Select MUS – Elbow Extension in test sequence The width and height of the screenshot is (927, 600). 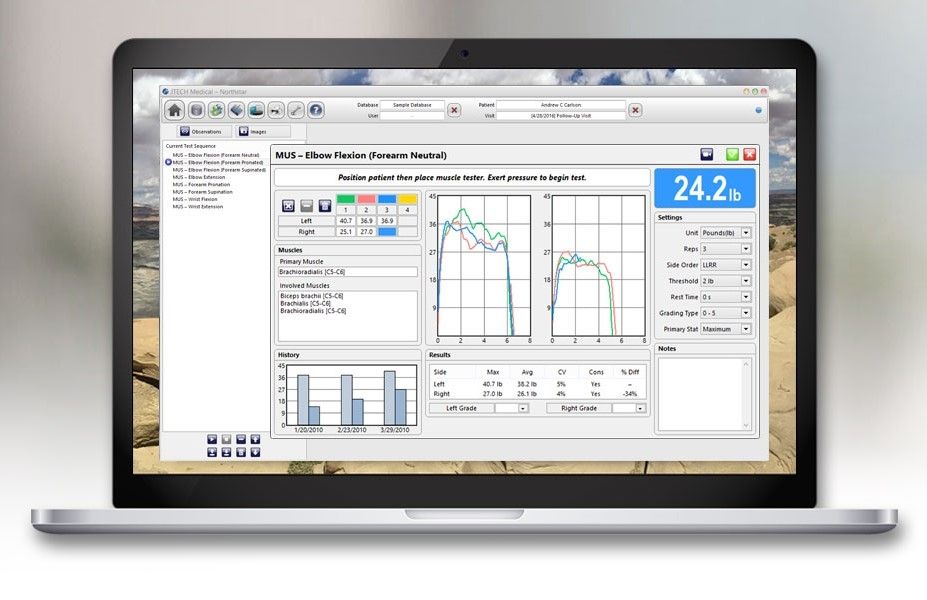198,177
